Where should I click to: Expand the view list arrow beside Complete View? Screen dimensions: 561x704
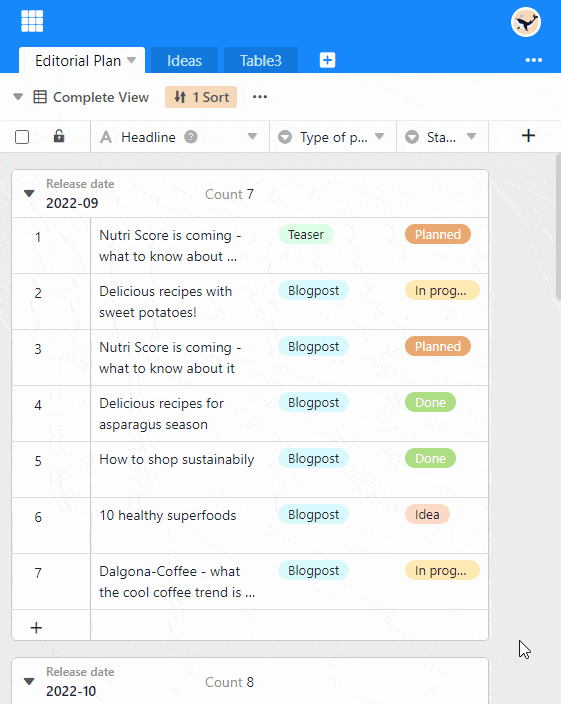click(x=18, y=97)
